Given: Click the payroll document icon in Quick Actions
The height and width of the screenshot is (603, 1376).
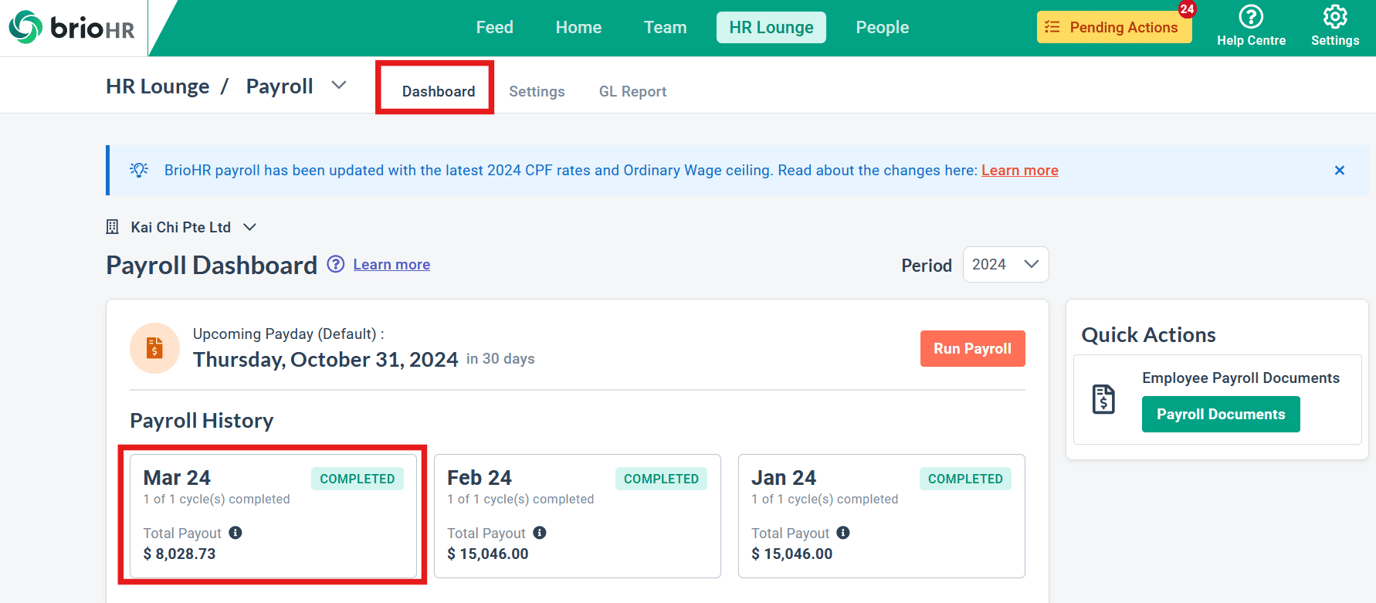Looking at the screenshot, I should (x=1103, y=399).
